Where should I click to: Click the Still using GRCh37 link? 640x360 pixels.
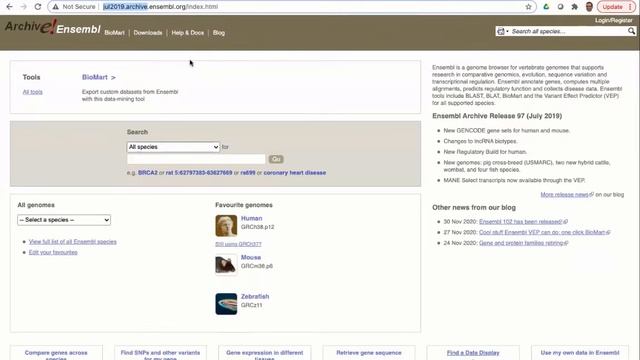point(238,244)
